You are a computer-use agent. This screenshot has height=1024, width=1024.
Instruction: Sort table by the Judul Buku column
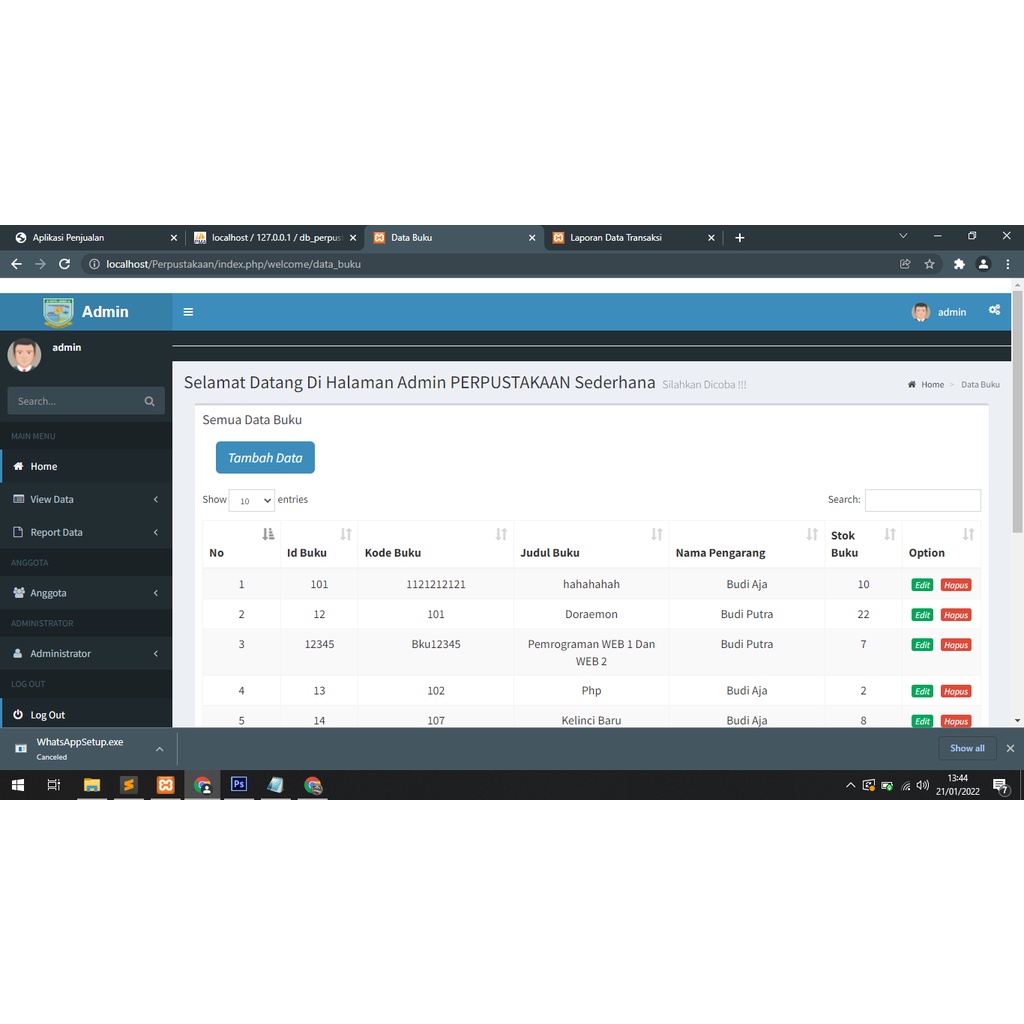click(591, 544)
